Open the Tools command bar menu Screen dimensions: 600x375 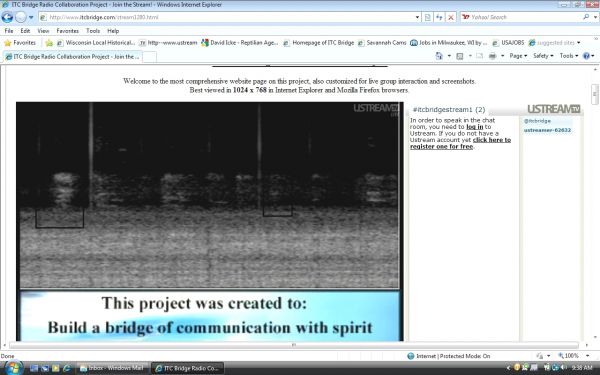[569, 56]
